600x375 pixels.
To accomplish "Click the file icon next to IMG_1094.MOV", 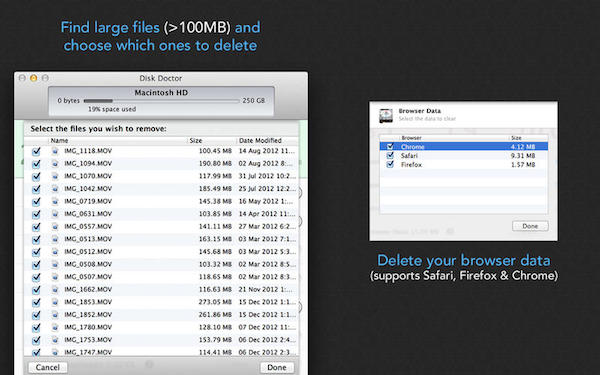I will (x=55, y=164).
